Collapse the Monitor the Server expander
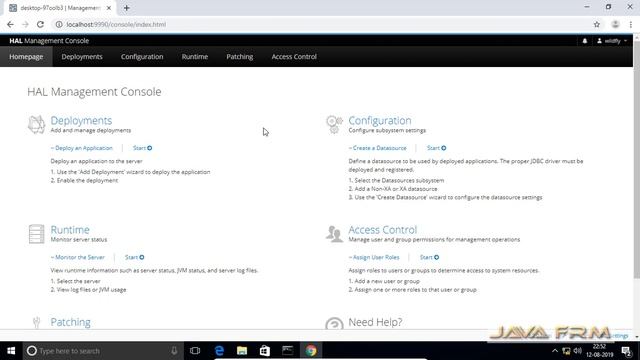Screen dimensions: 640x360 pyautogui.click(x=78, y=257)
